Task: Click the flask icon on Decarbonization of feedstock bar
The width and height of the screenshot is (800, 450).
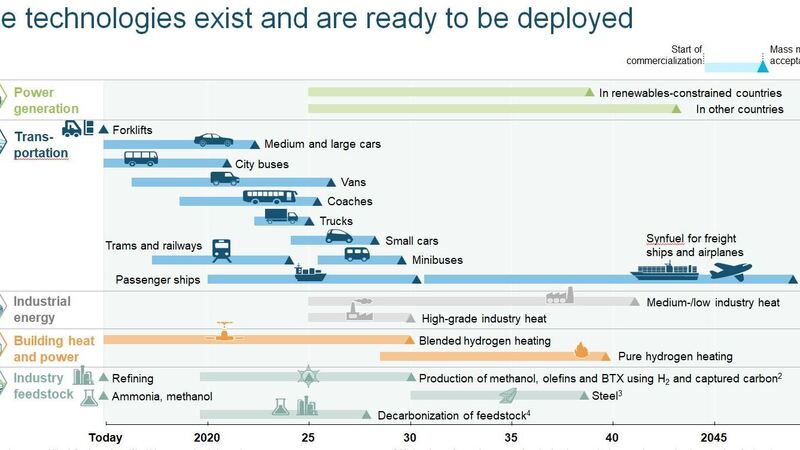Action: (x=280, y=407)
